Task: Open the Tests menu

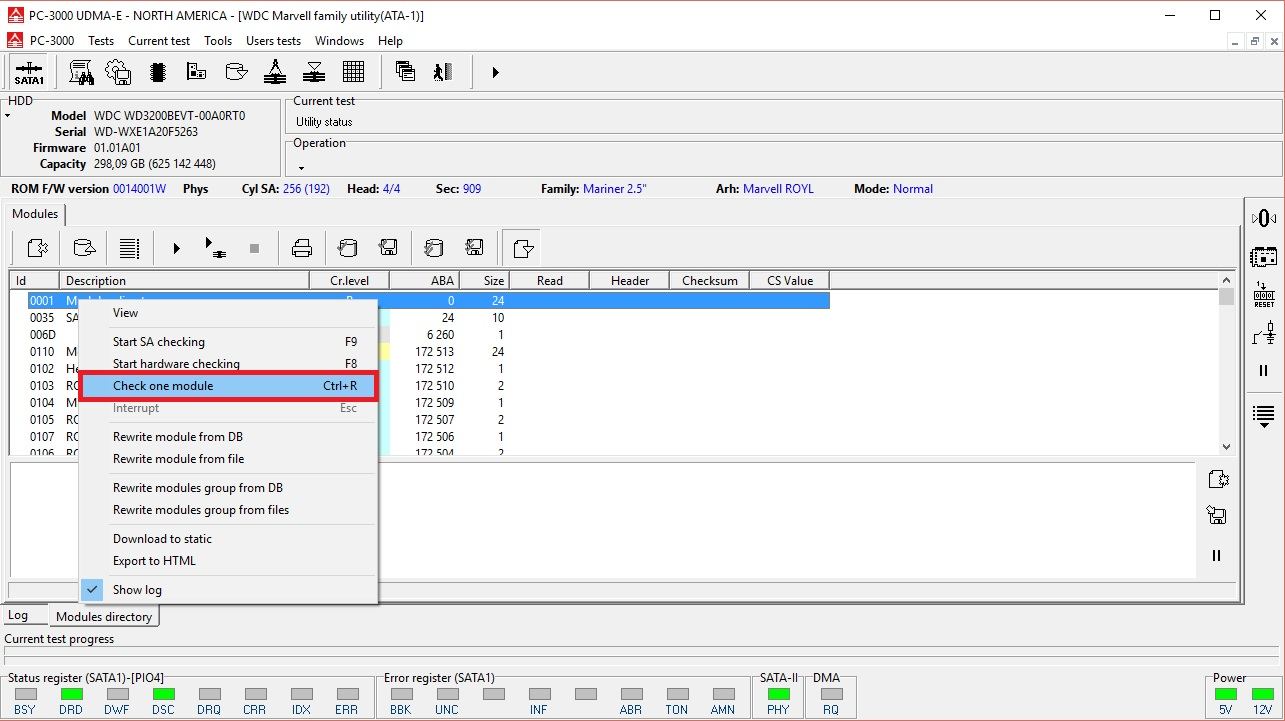Action: pyautogui.click(x=101, y=41)
